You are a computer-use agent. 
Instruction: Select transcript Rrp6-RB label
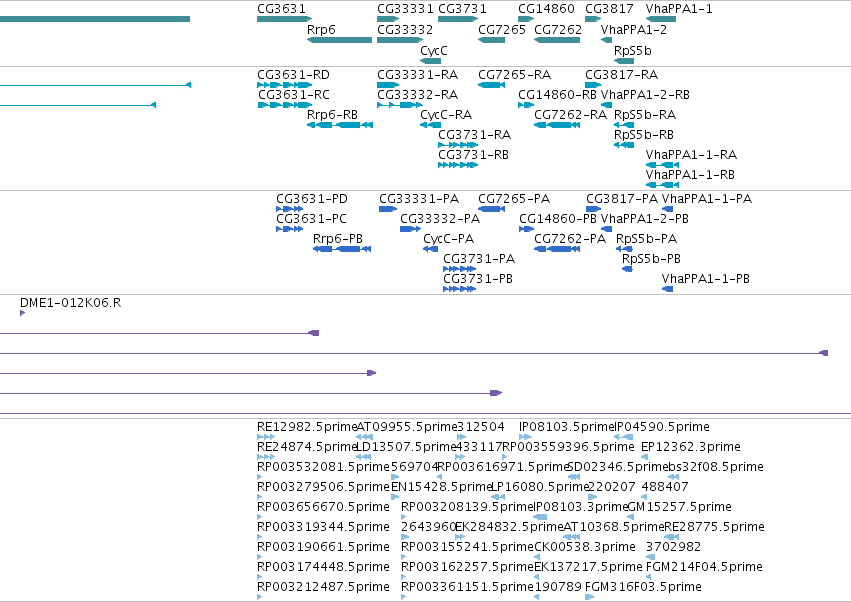click(332, 115)
